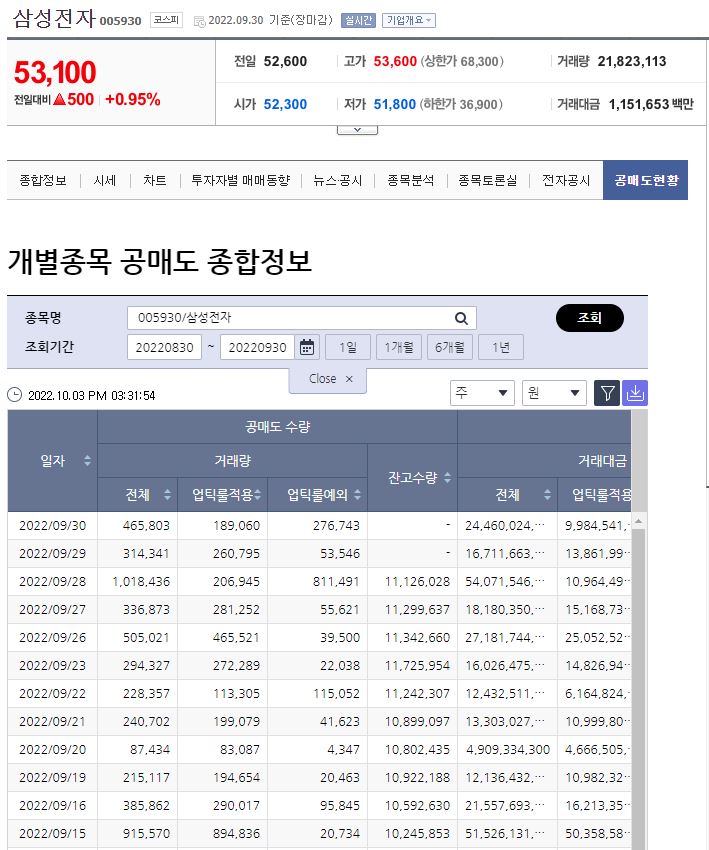Open the 원 currency dropdown

(x=554, y=393)
